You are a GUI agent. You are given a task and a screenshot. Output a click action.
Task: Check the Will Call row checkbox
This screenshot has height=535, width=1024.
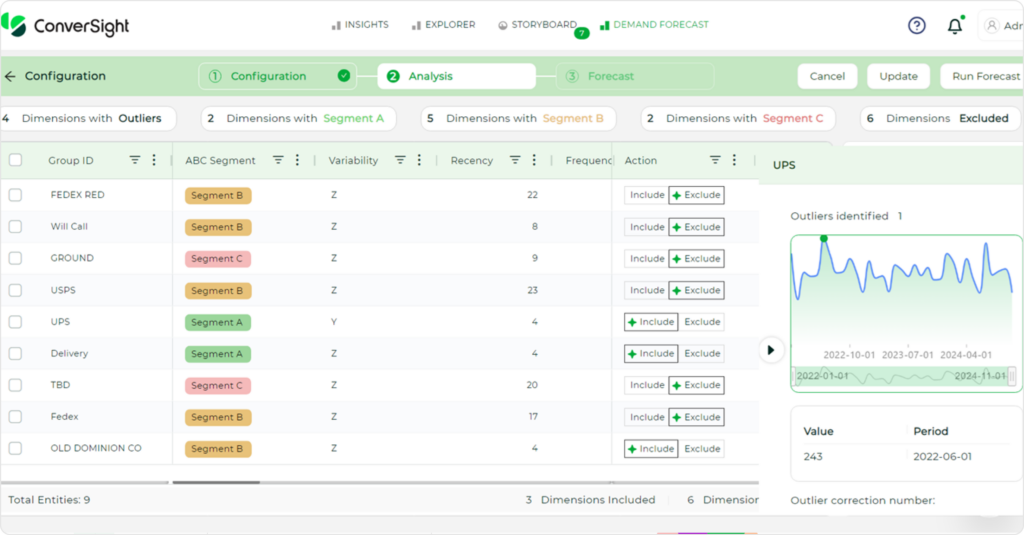(16, 227)
